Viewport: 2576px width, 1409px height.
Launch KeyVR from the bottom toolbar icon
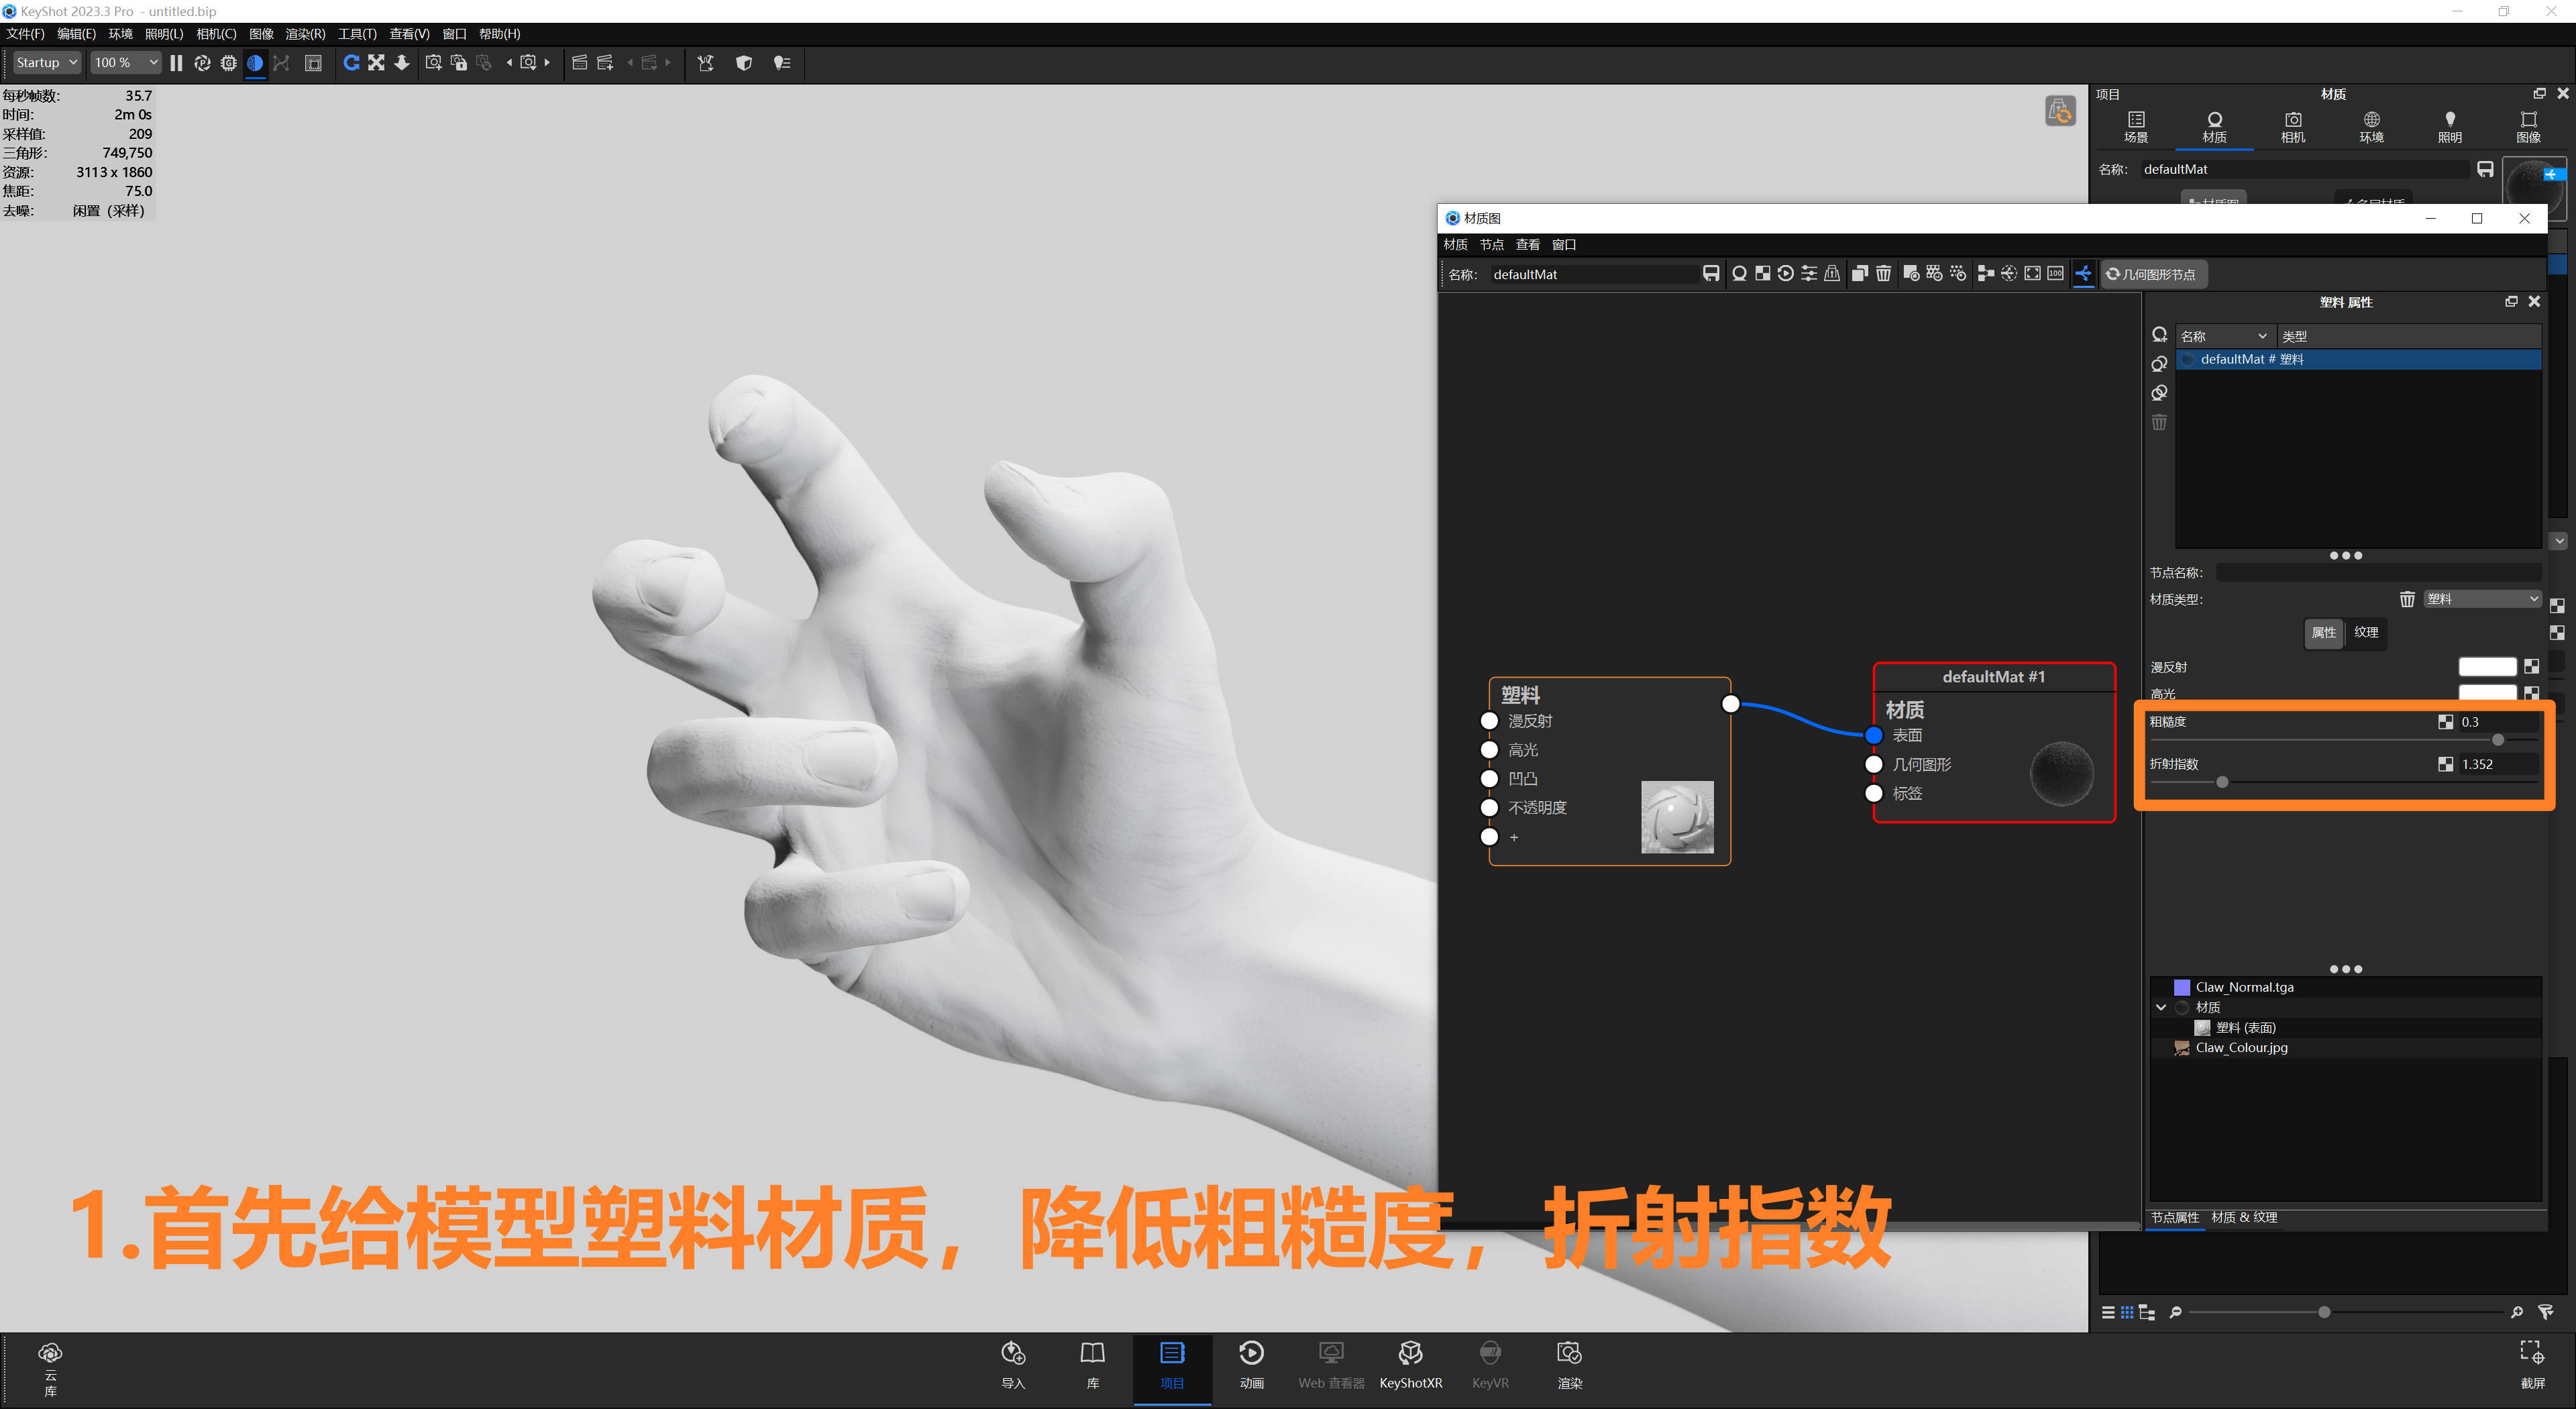click(1491, 1354)
